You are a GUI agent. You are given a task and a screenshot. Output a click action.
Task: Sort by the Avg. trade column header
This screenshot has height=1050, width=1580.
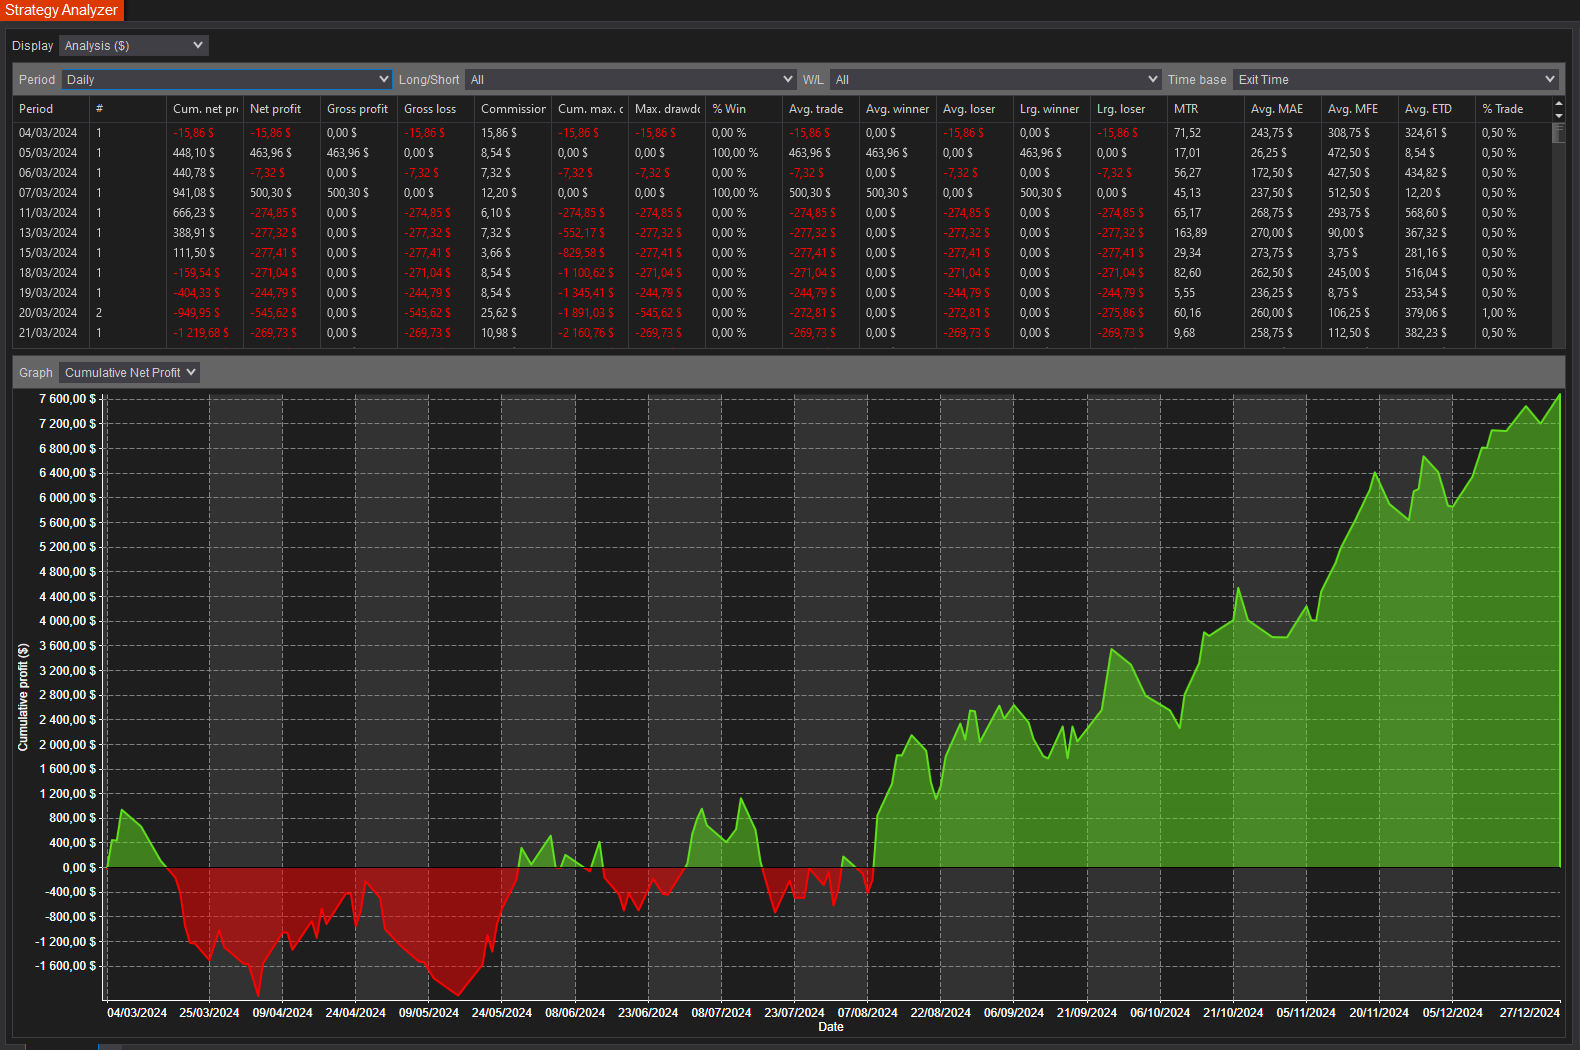click(x=821, y=109)
